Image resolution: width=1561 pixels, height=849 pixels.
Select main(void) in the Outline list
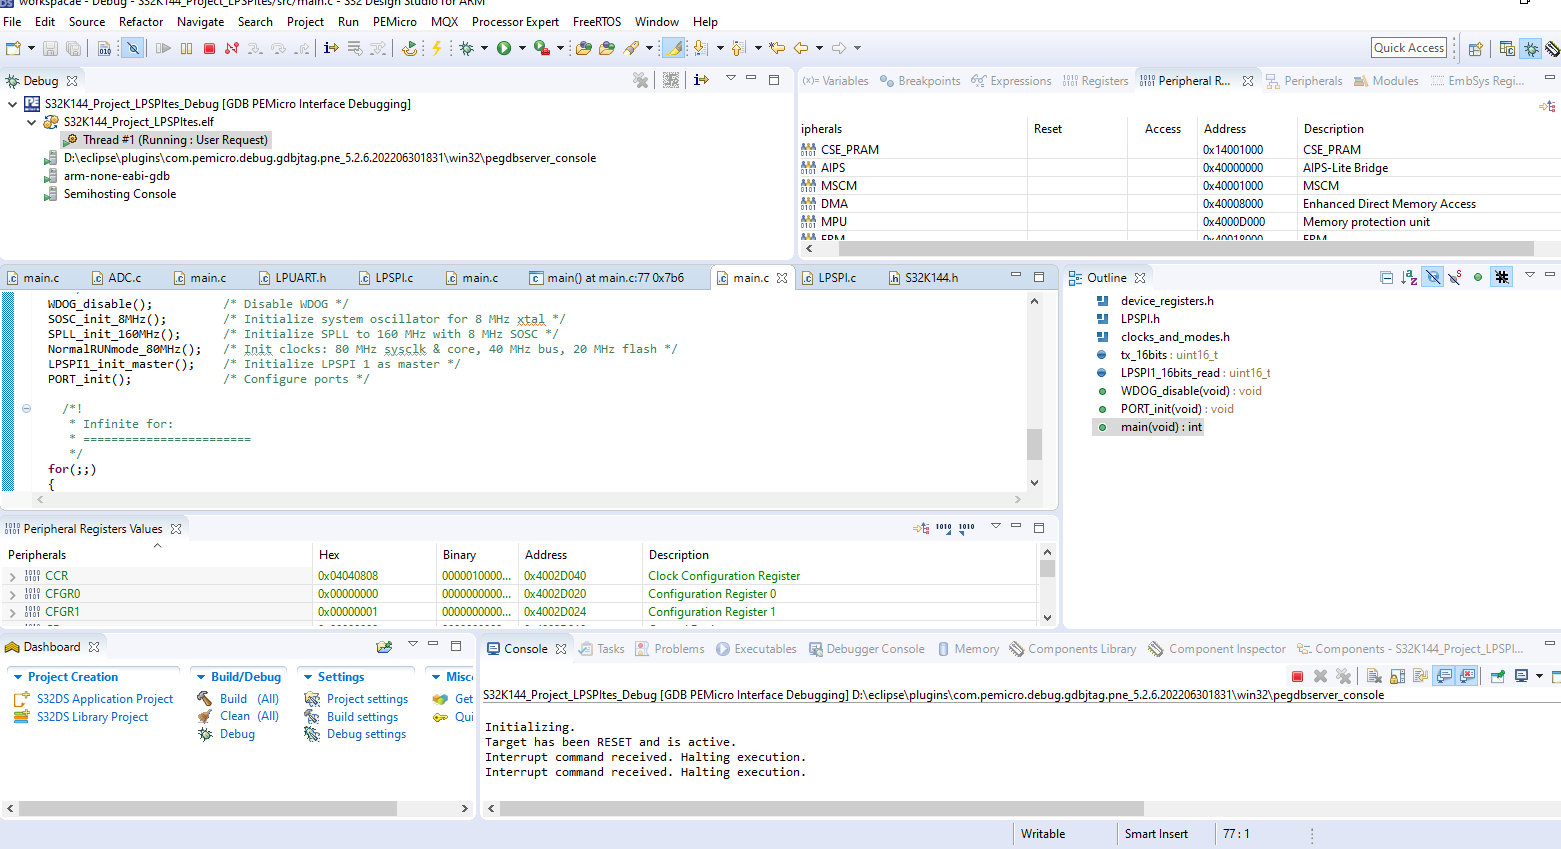(1161, 427)
